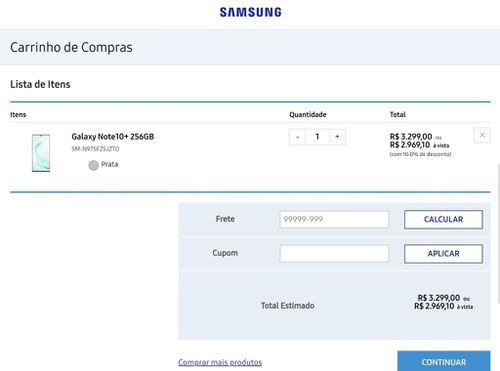
Task: Click the Frete label
Action: (x=225, y=219)
